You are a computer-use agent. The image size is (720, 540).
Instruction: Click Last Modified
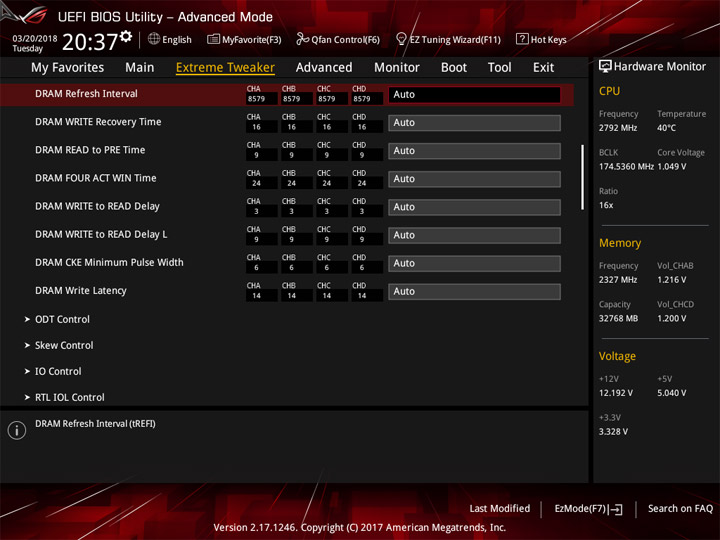(x=500, y=508)
